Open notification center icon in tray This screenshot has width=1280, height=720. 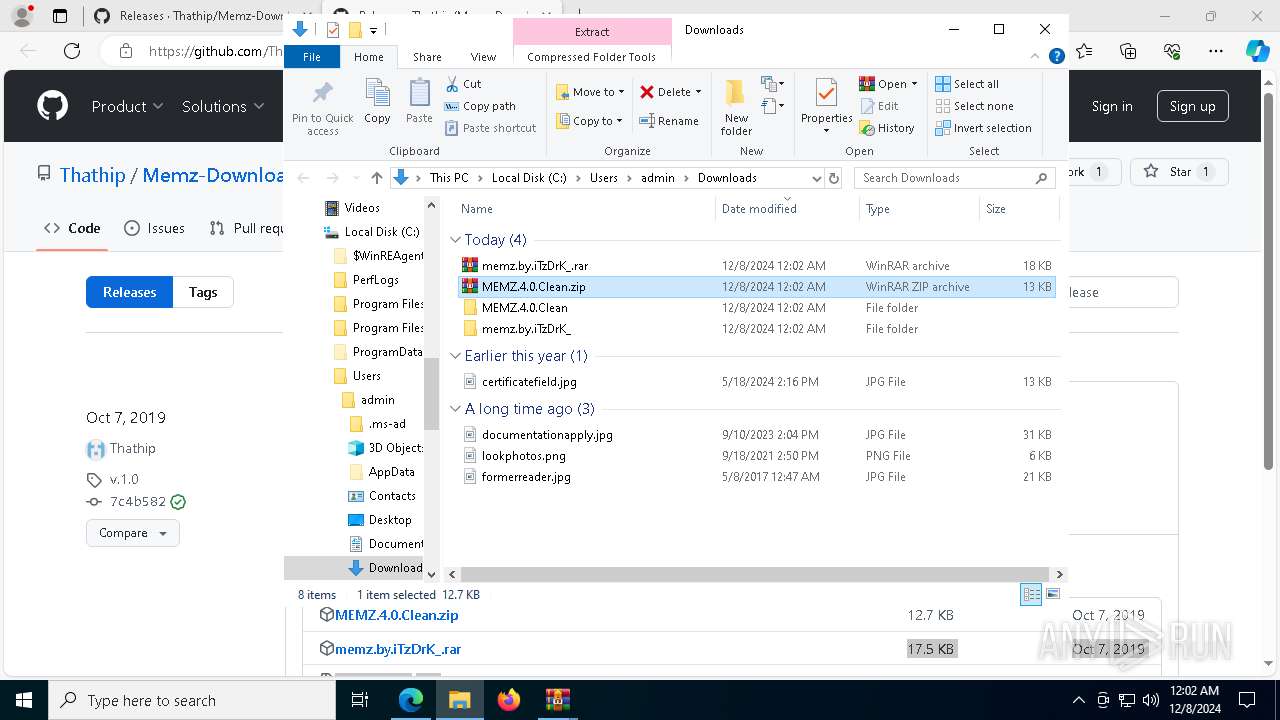[1247, 700]
